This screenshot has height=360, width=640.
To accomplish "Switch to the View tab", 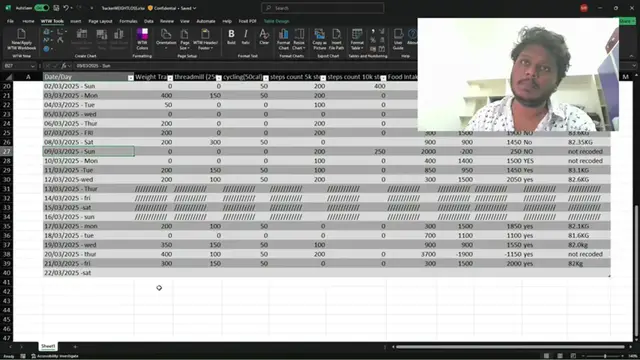I will tap(185, 21).
